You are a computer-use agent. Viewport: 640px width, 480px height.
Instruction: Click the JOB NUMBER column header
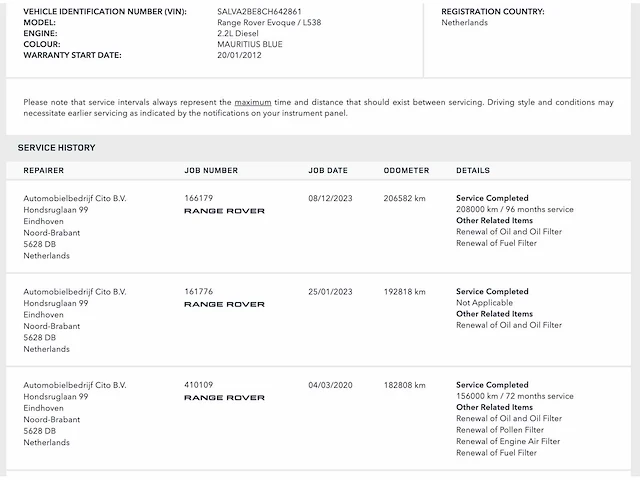(211, 171)
